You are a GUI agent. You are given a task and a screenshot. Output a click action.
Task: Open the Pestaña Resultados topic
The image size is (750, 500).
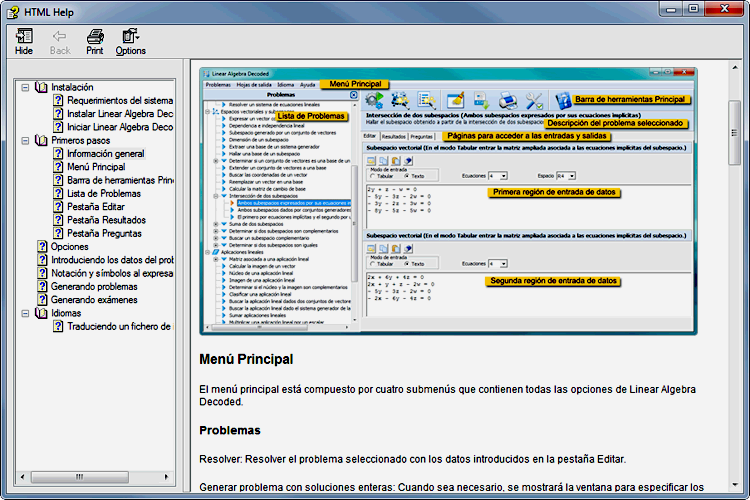[x=106, y=220]
